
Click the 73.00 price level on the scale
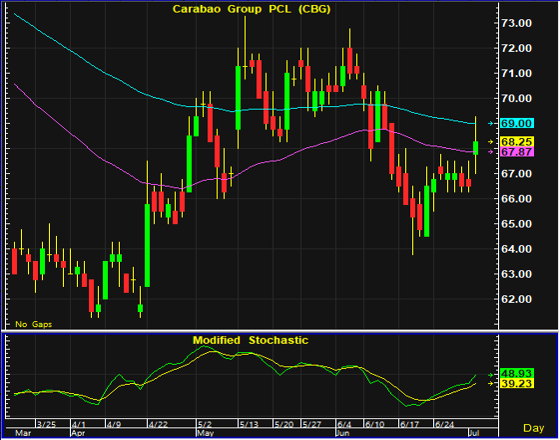[x=516, y=23]
